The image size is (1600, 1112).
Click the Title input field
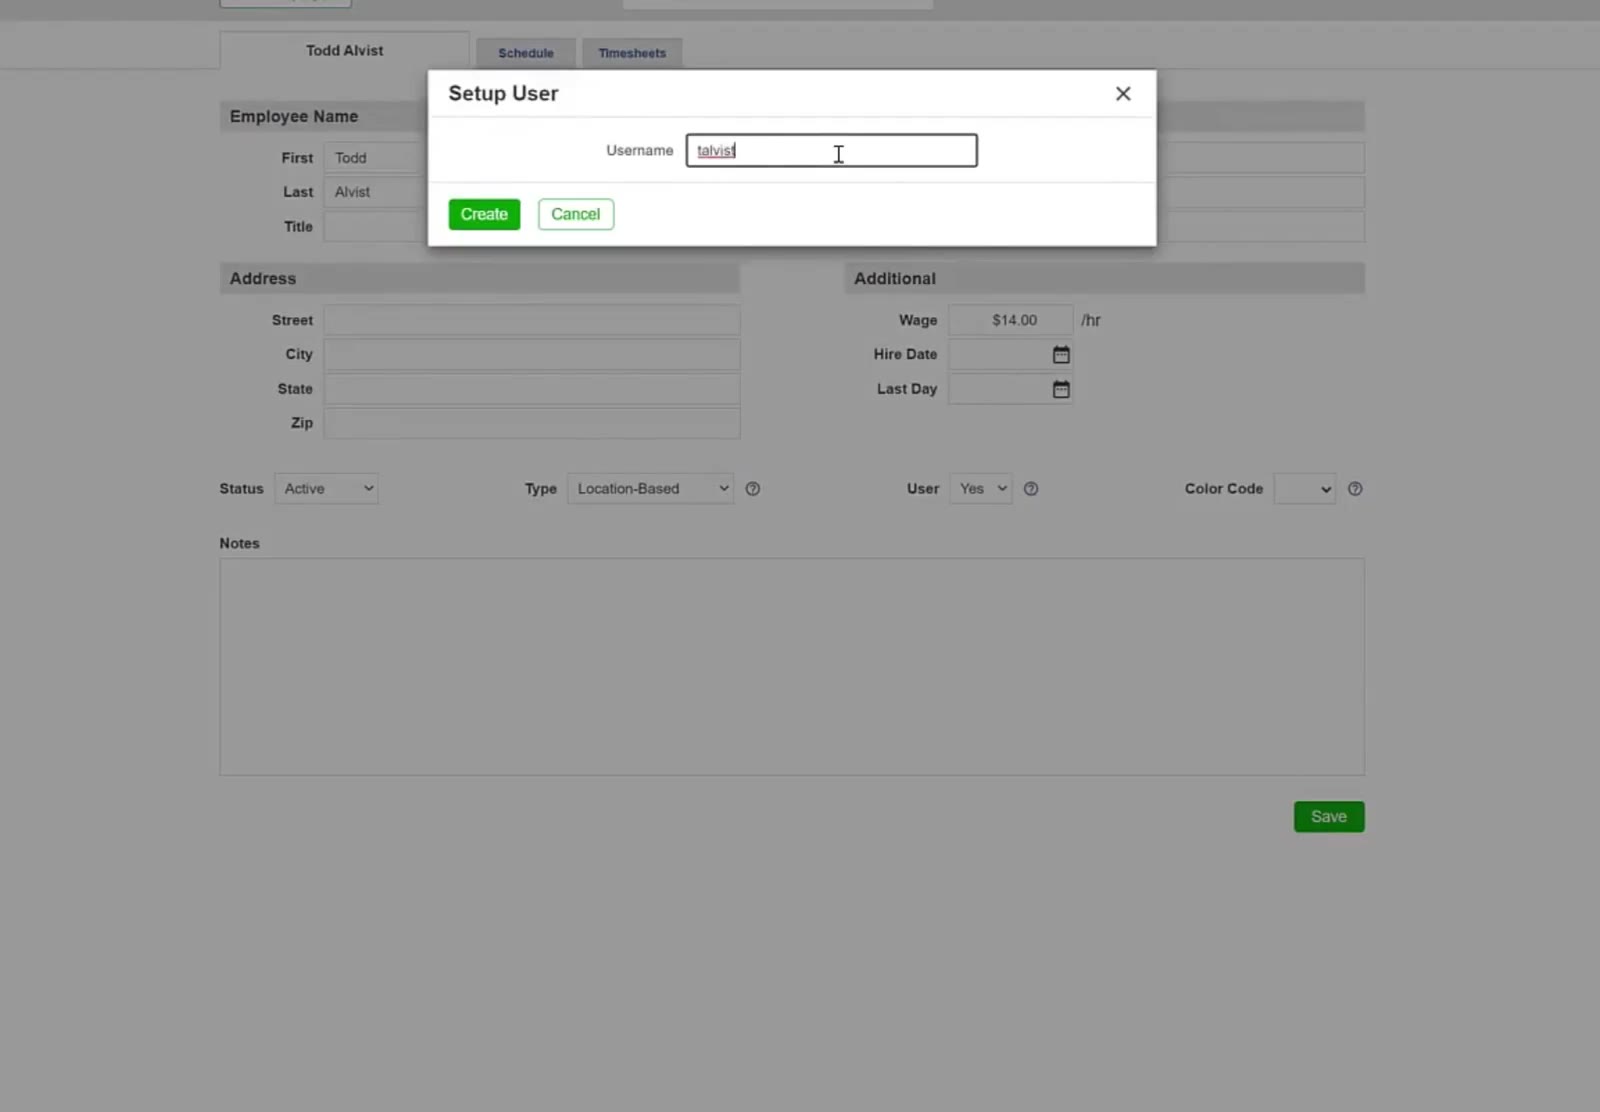coord(376,227)
